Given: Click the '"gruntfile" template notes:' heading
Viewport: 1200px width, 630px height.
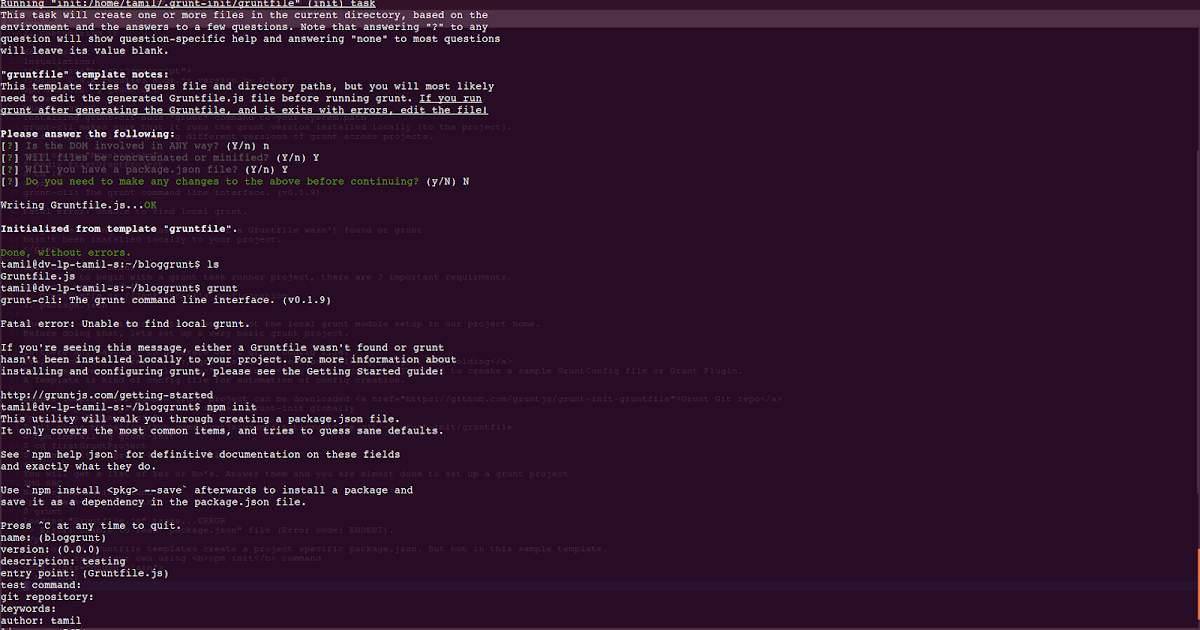Looking at the screenshot, I should pos(85,75).
